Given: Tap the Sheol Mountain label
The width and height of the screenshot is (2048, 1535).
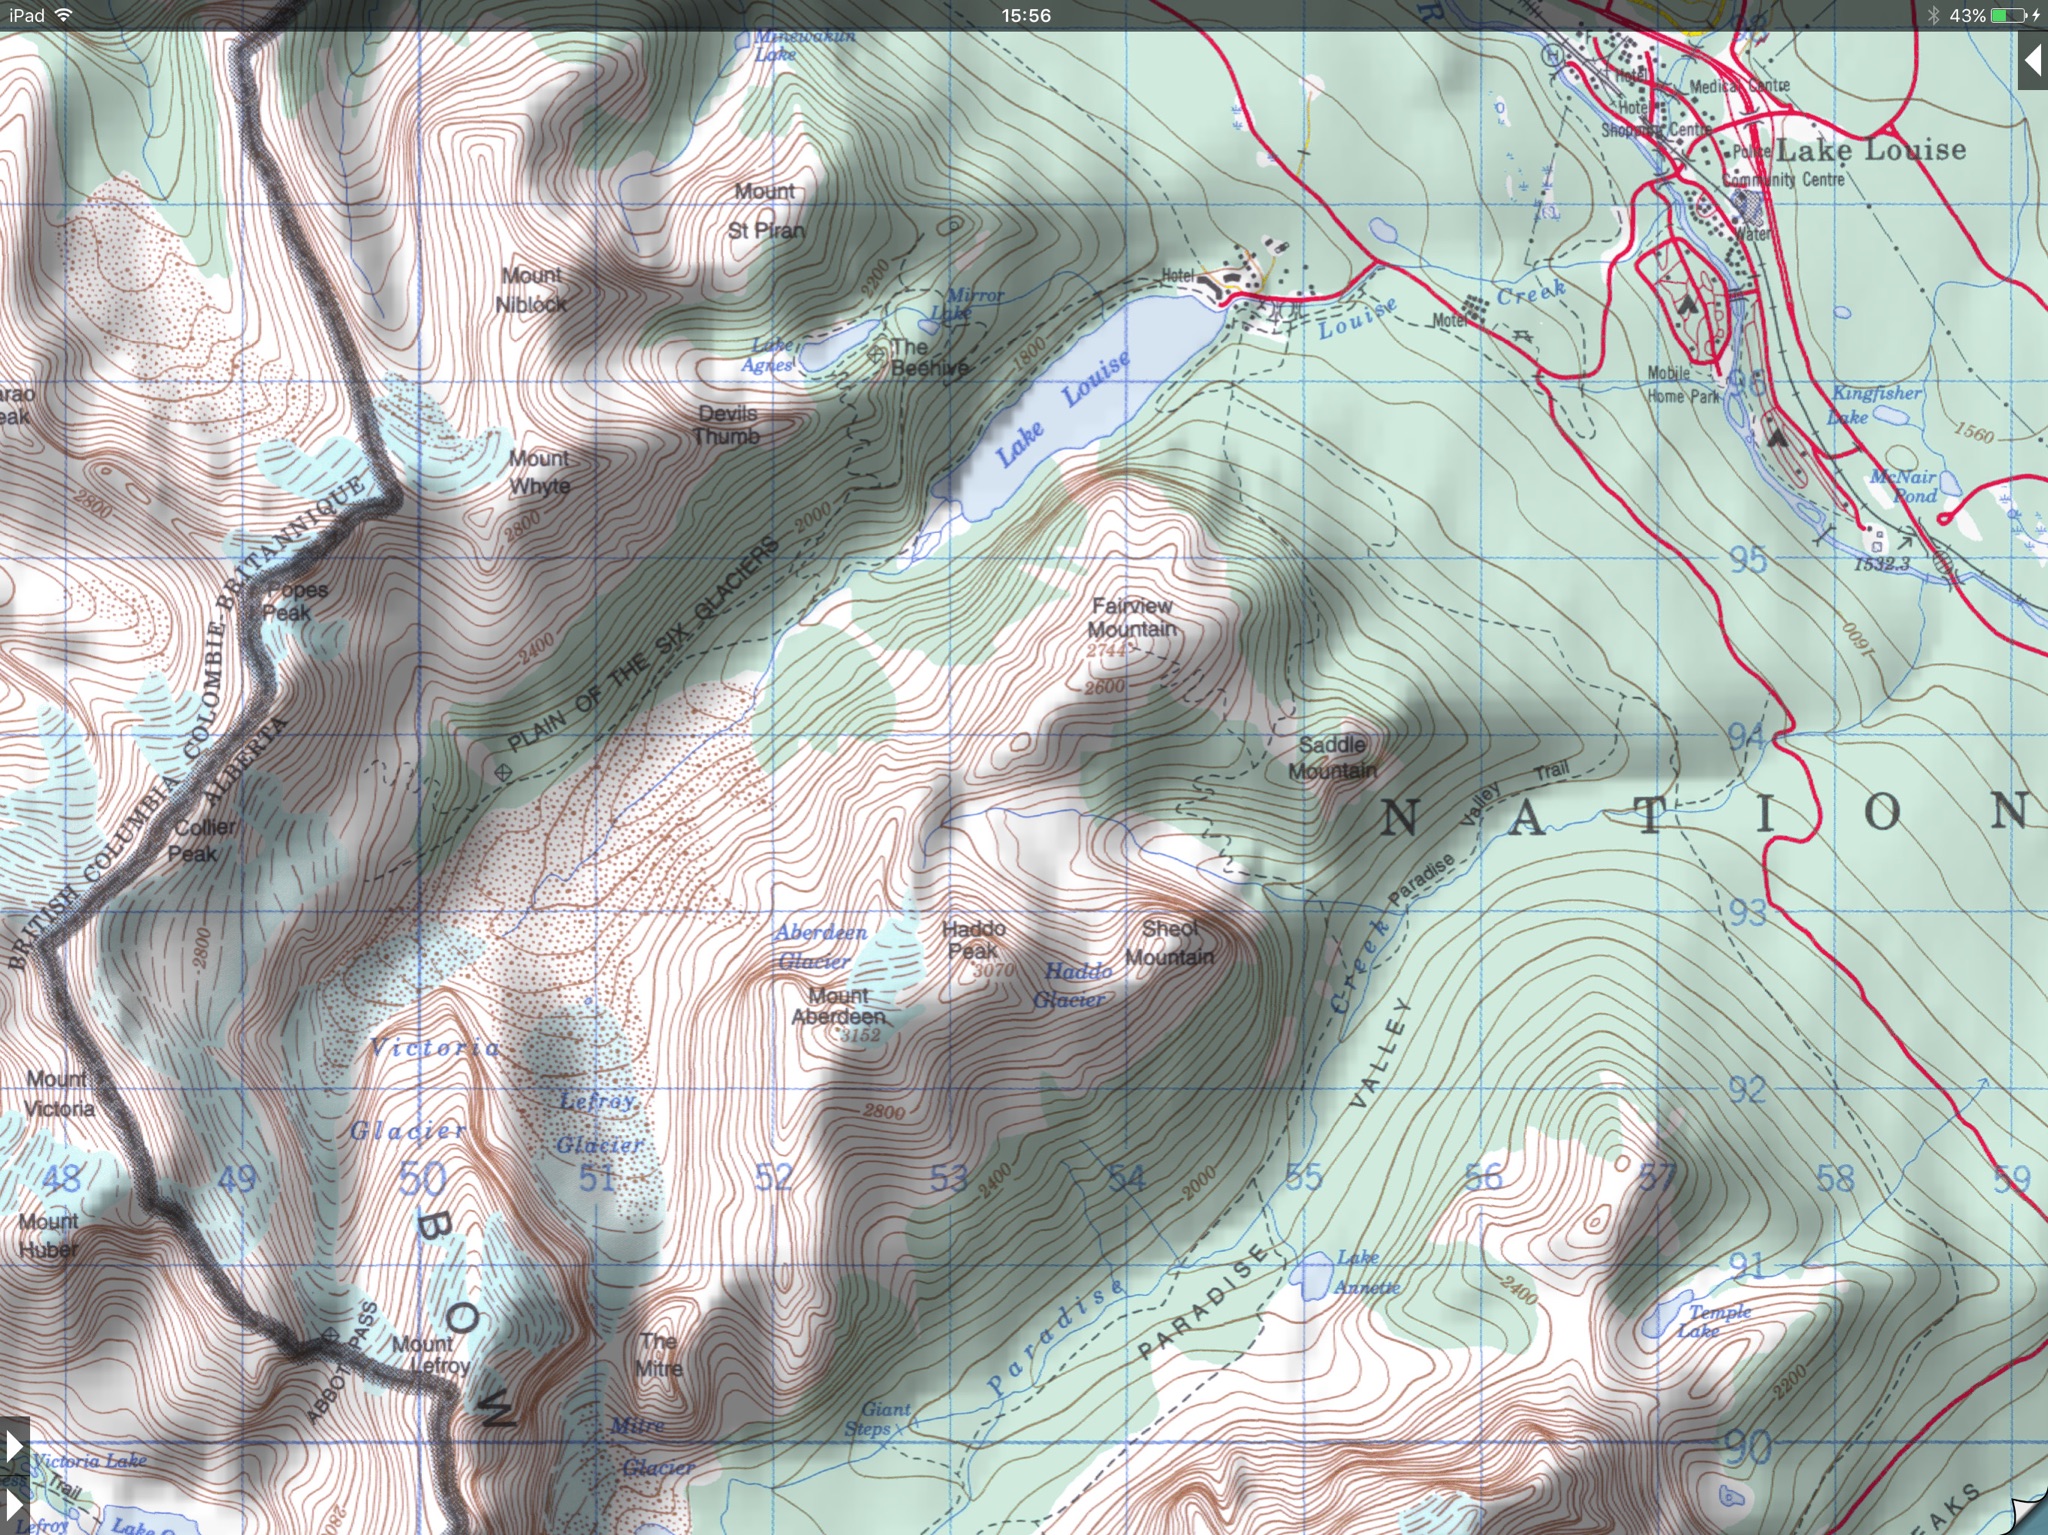Looking at the screenshot, I should click(1170, 943).
